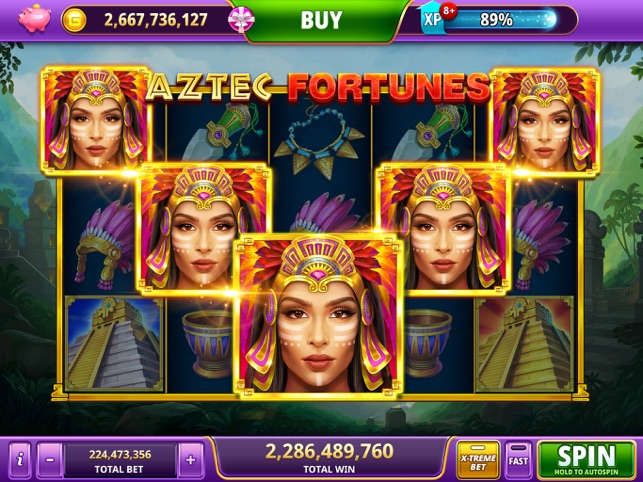Viewport: 643px width, 482px height.
Task: Click the XP level arrow icon
Action: (x=431, y=18)
